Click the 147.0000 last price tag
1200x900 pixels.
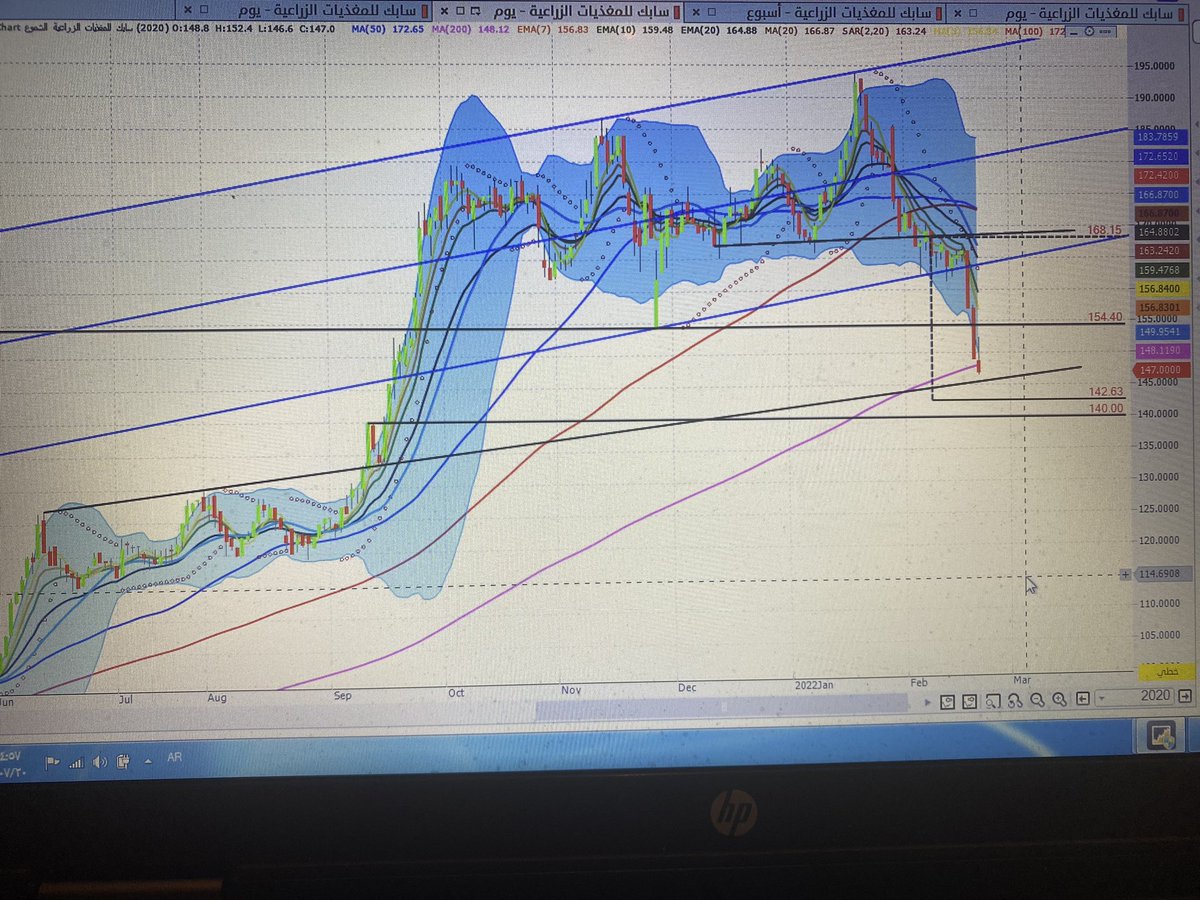click(1162, 370)
